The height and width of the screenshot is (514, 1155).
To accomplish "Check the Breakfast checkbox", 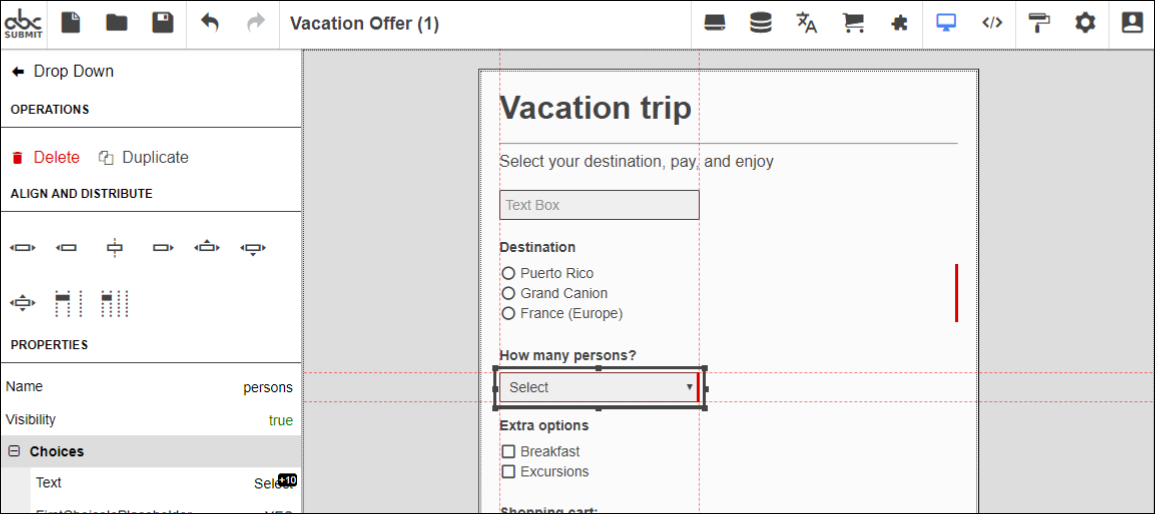I will [508, 451].
